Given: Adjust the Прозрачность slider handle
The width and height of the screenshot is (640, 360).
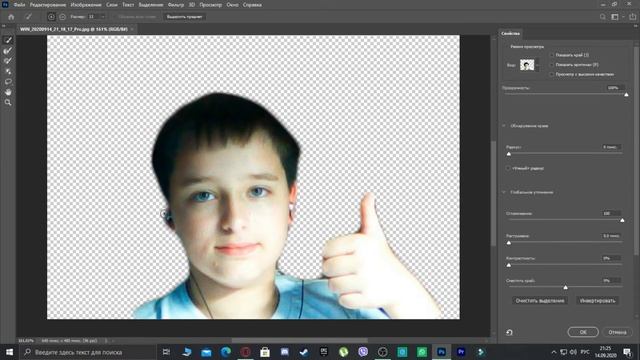Looking at the screenshot, I should [626, 95].
